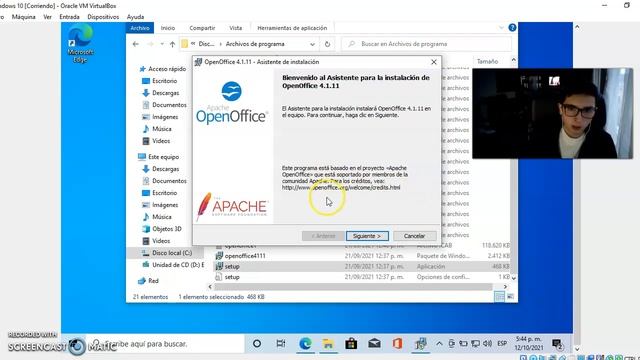Open Office app on taskbar
Image resolution: width=640 pixels, height=360 pixels.
[x=397, y=344]
